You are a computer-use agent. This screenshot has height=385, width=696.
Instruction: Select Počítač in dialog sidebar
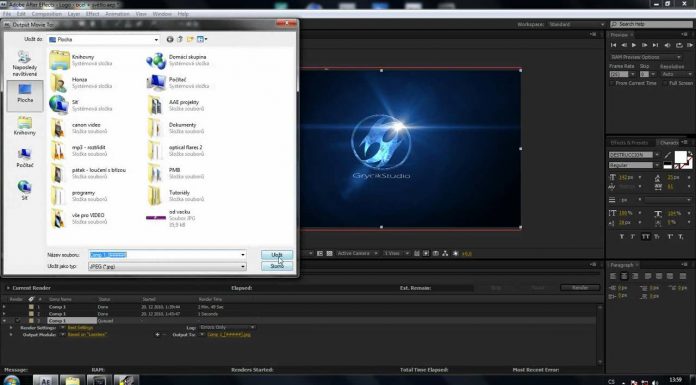25,159
